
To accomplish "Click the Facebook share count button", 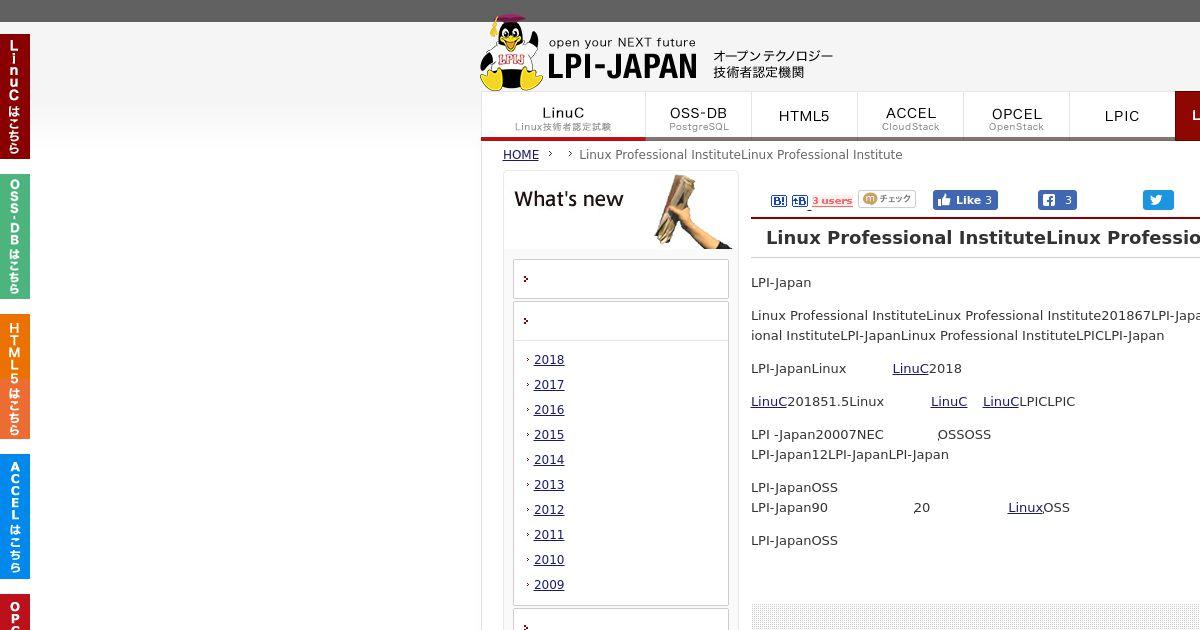I will pyautogui.click(x=1057, y=200).
